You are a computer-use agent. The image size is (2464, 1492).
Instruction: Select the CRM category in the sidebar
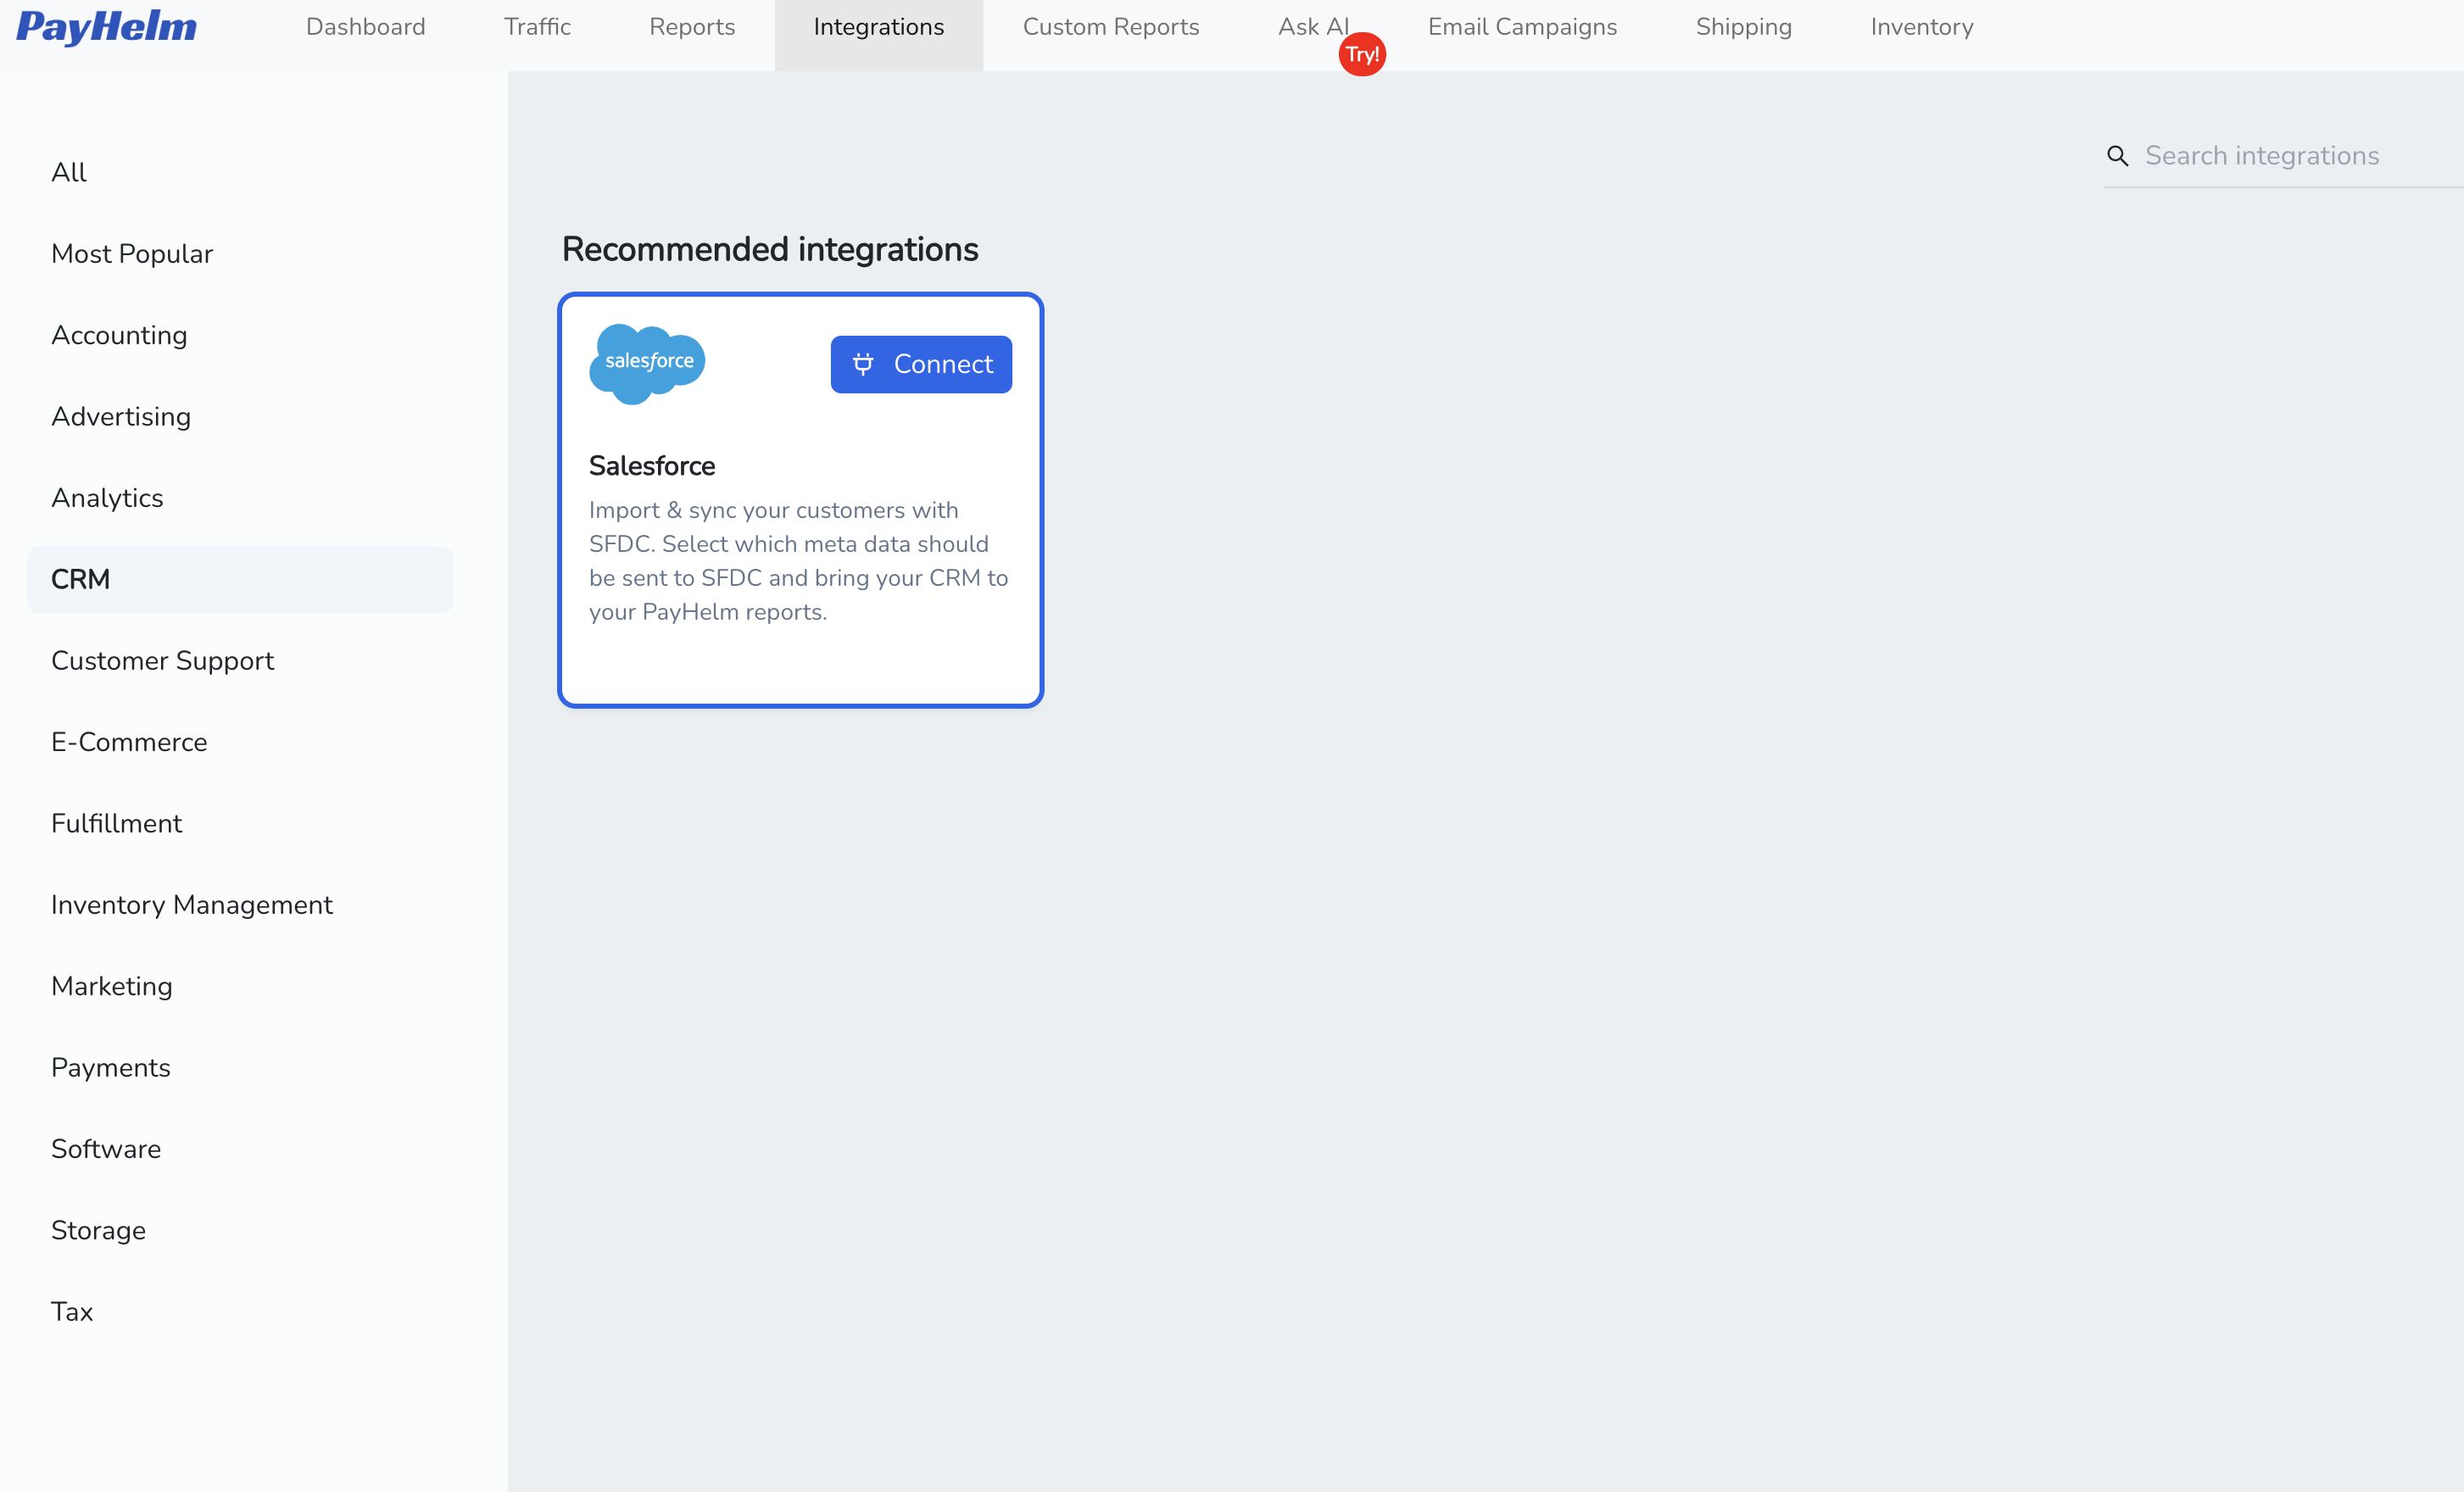click(80, 579)
